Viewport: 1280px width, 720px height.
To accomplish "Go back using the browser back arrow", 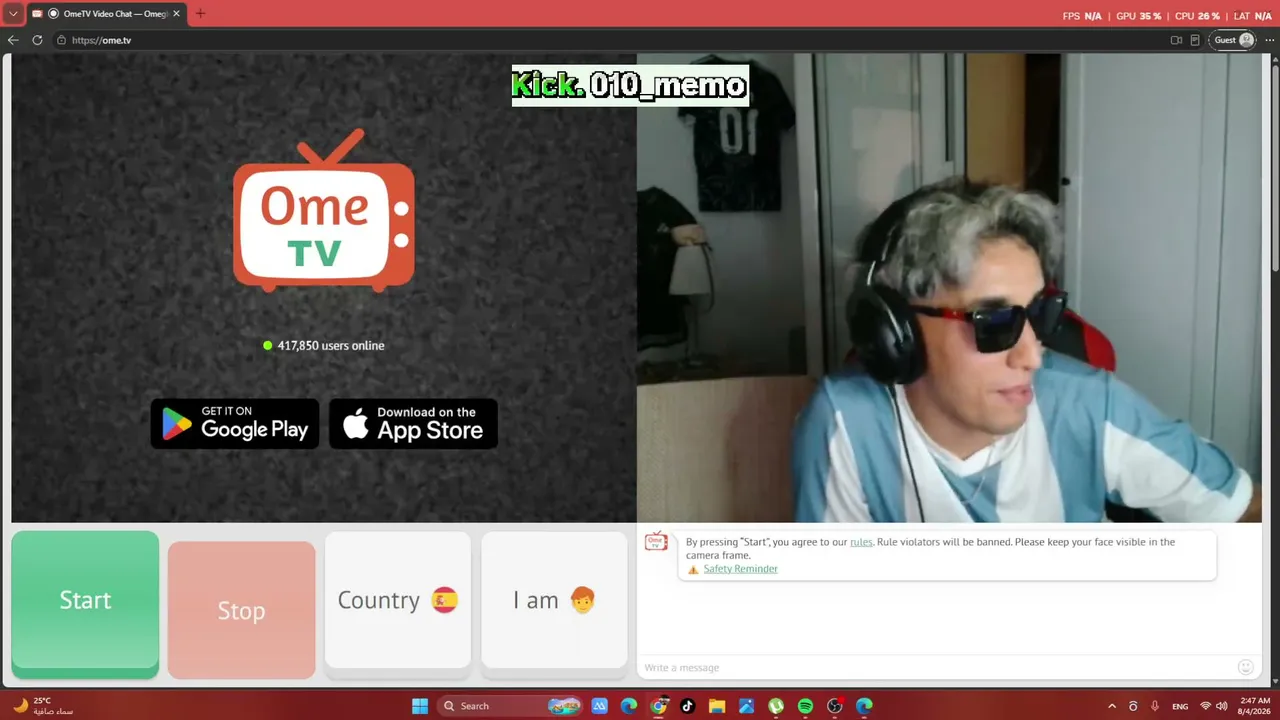I will 13,40.
